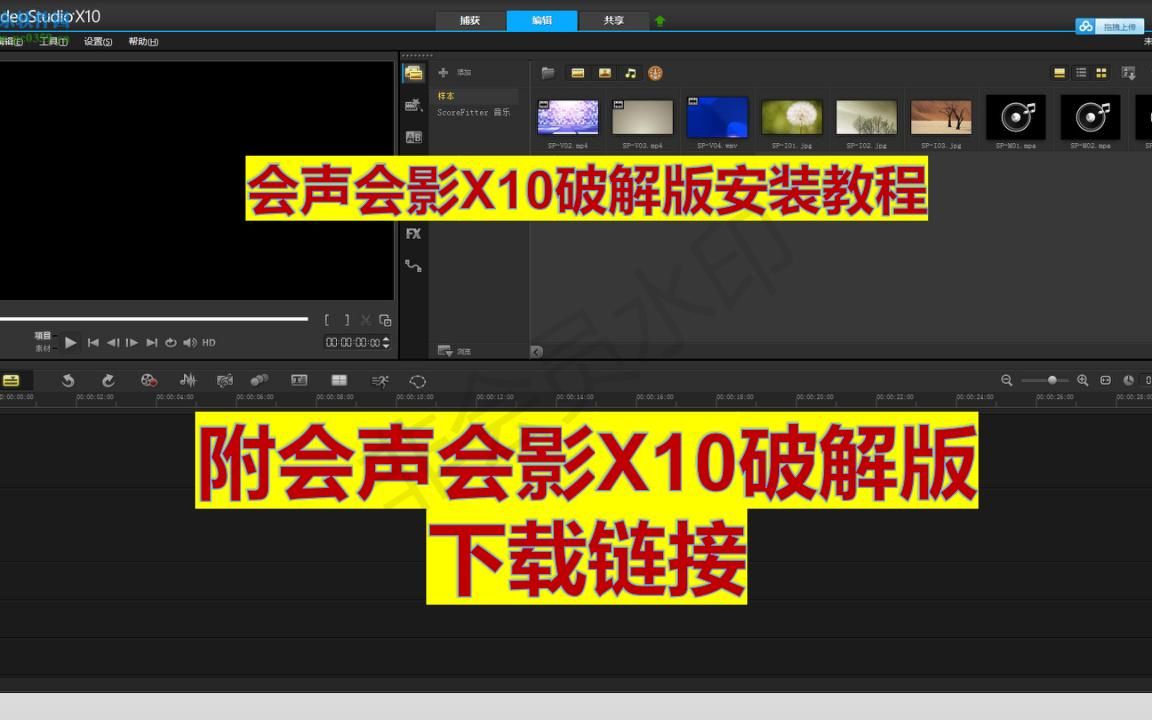Viewport: 1152px width, 720px height.
Task: Toggle show photos filter in library
Action: click(x=605, y=73)
